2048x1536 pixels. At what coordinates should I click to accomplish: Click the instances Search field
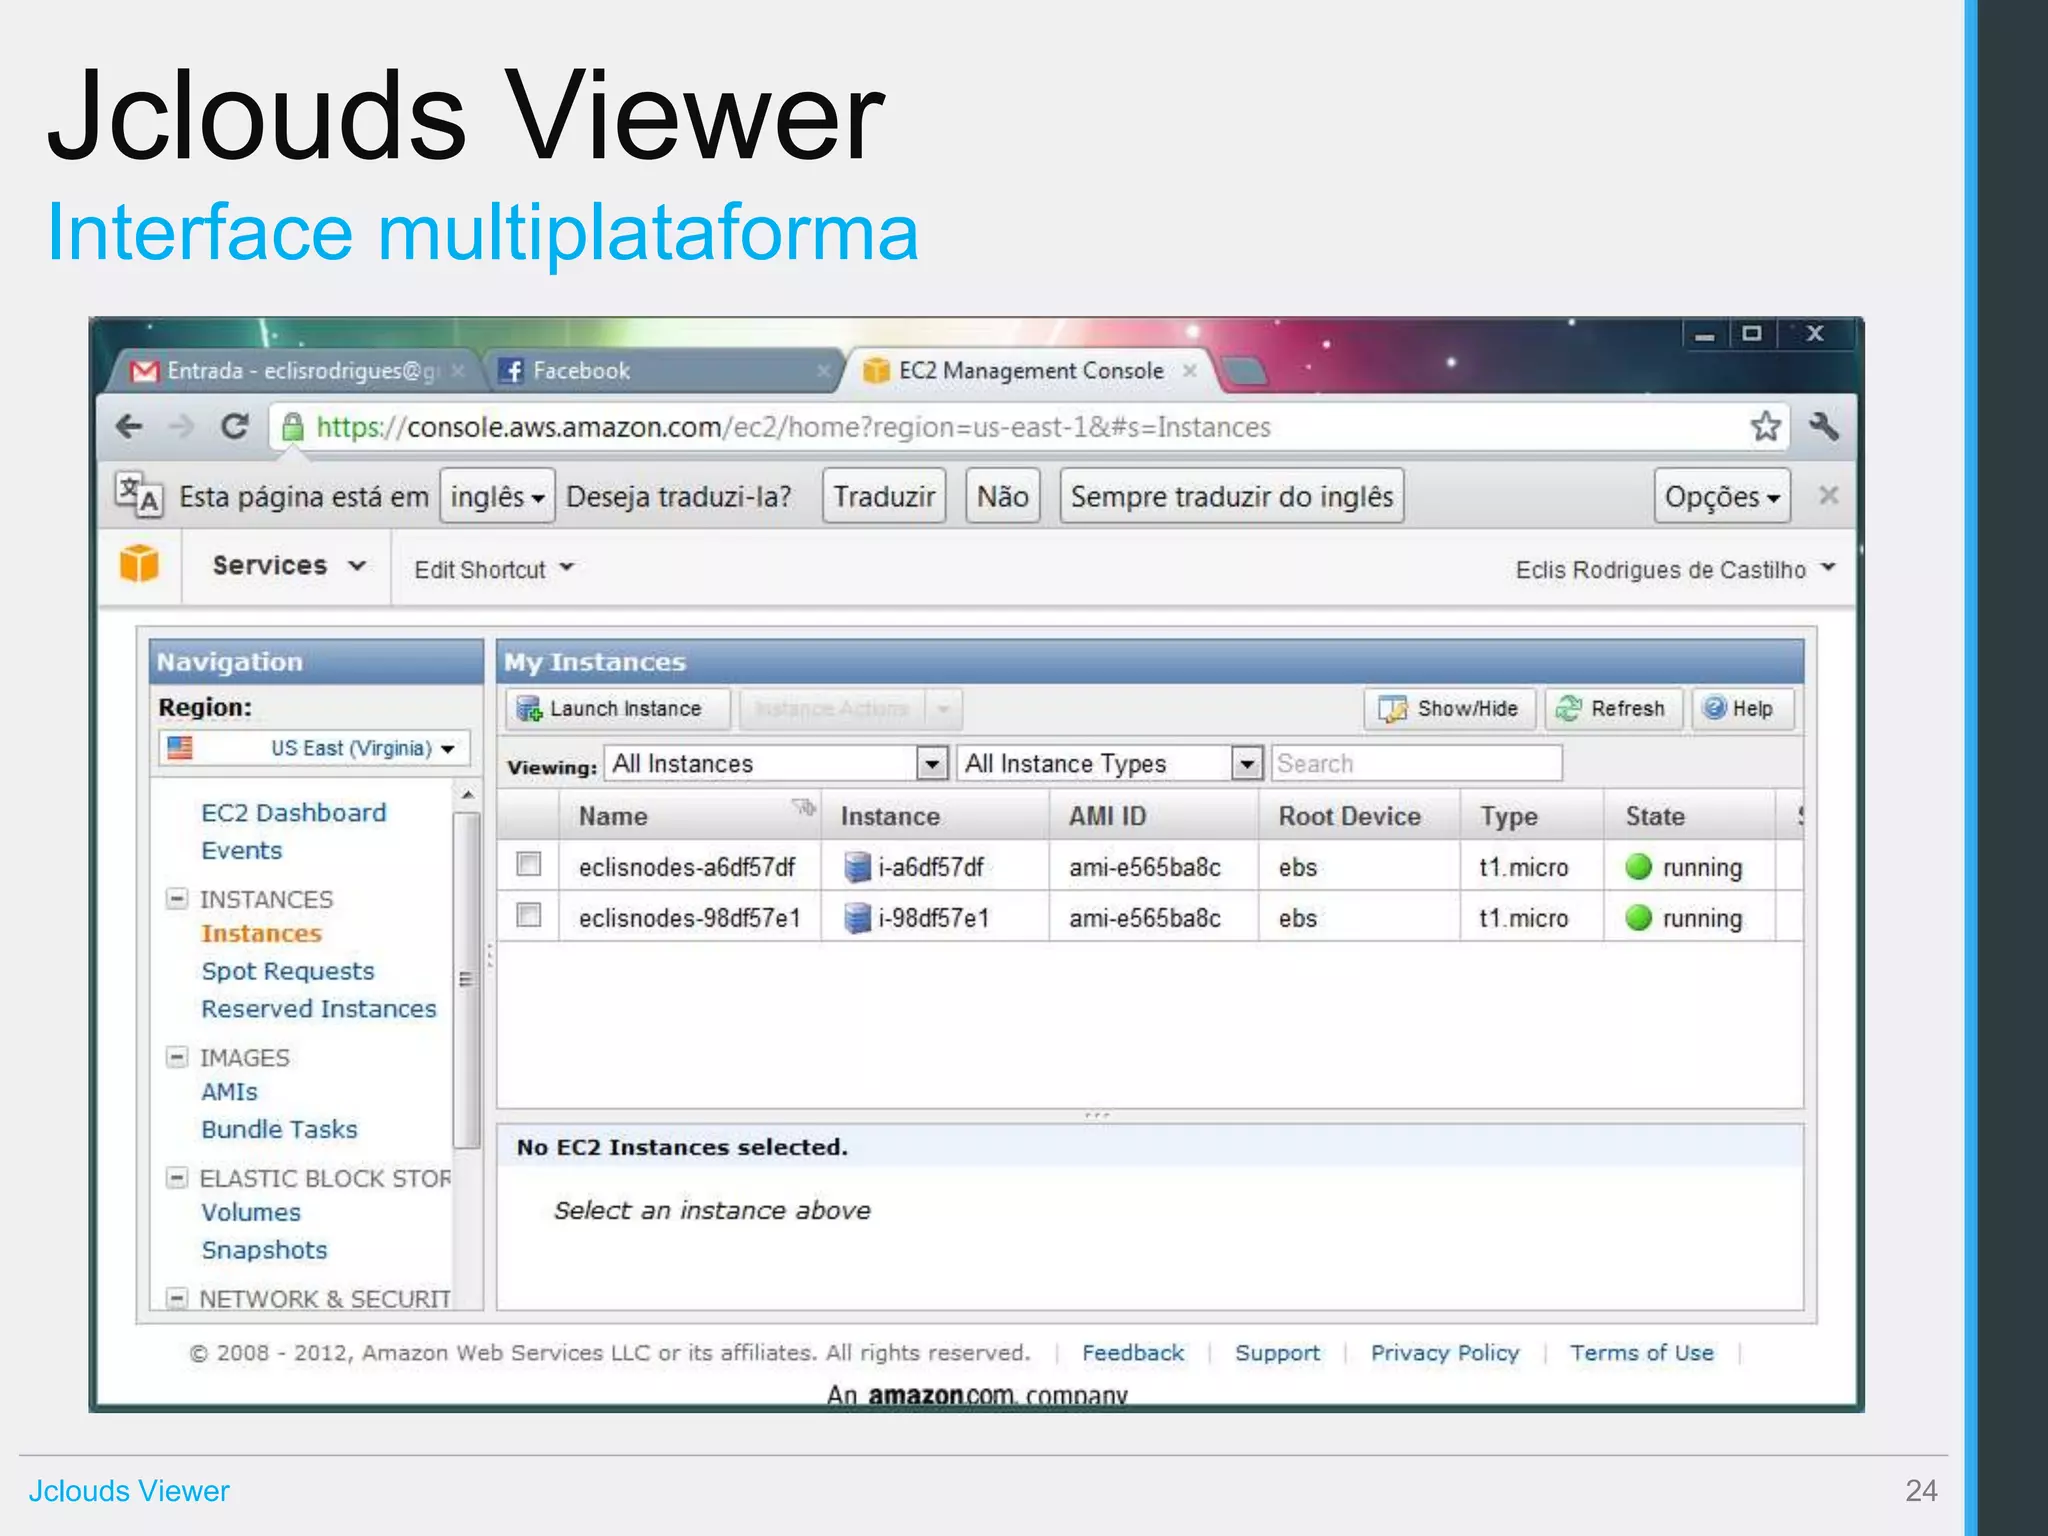(x=1416, y=764)
